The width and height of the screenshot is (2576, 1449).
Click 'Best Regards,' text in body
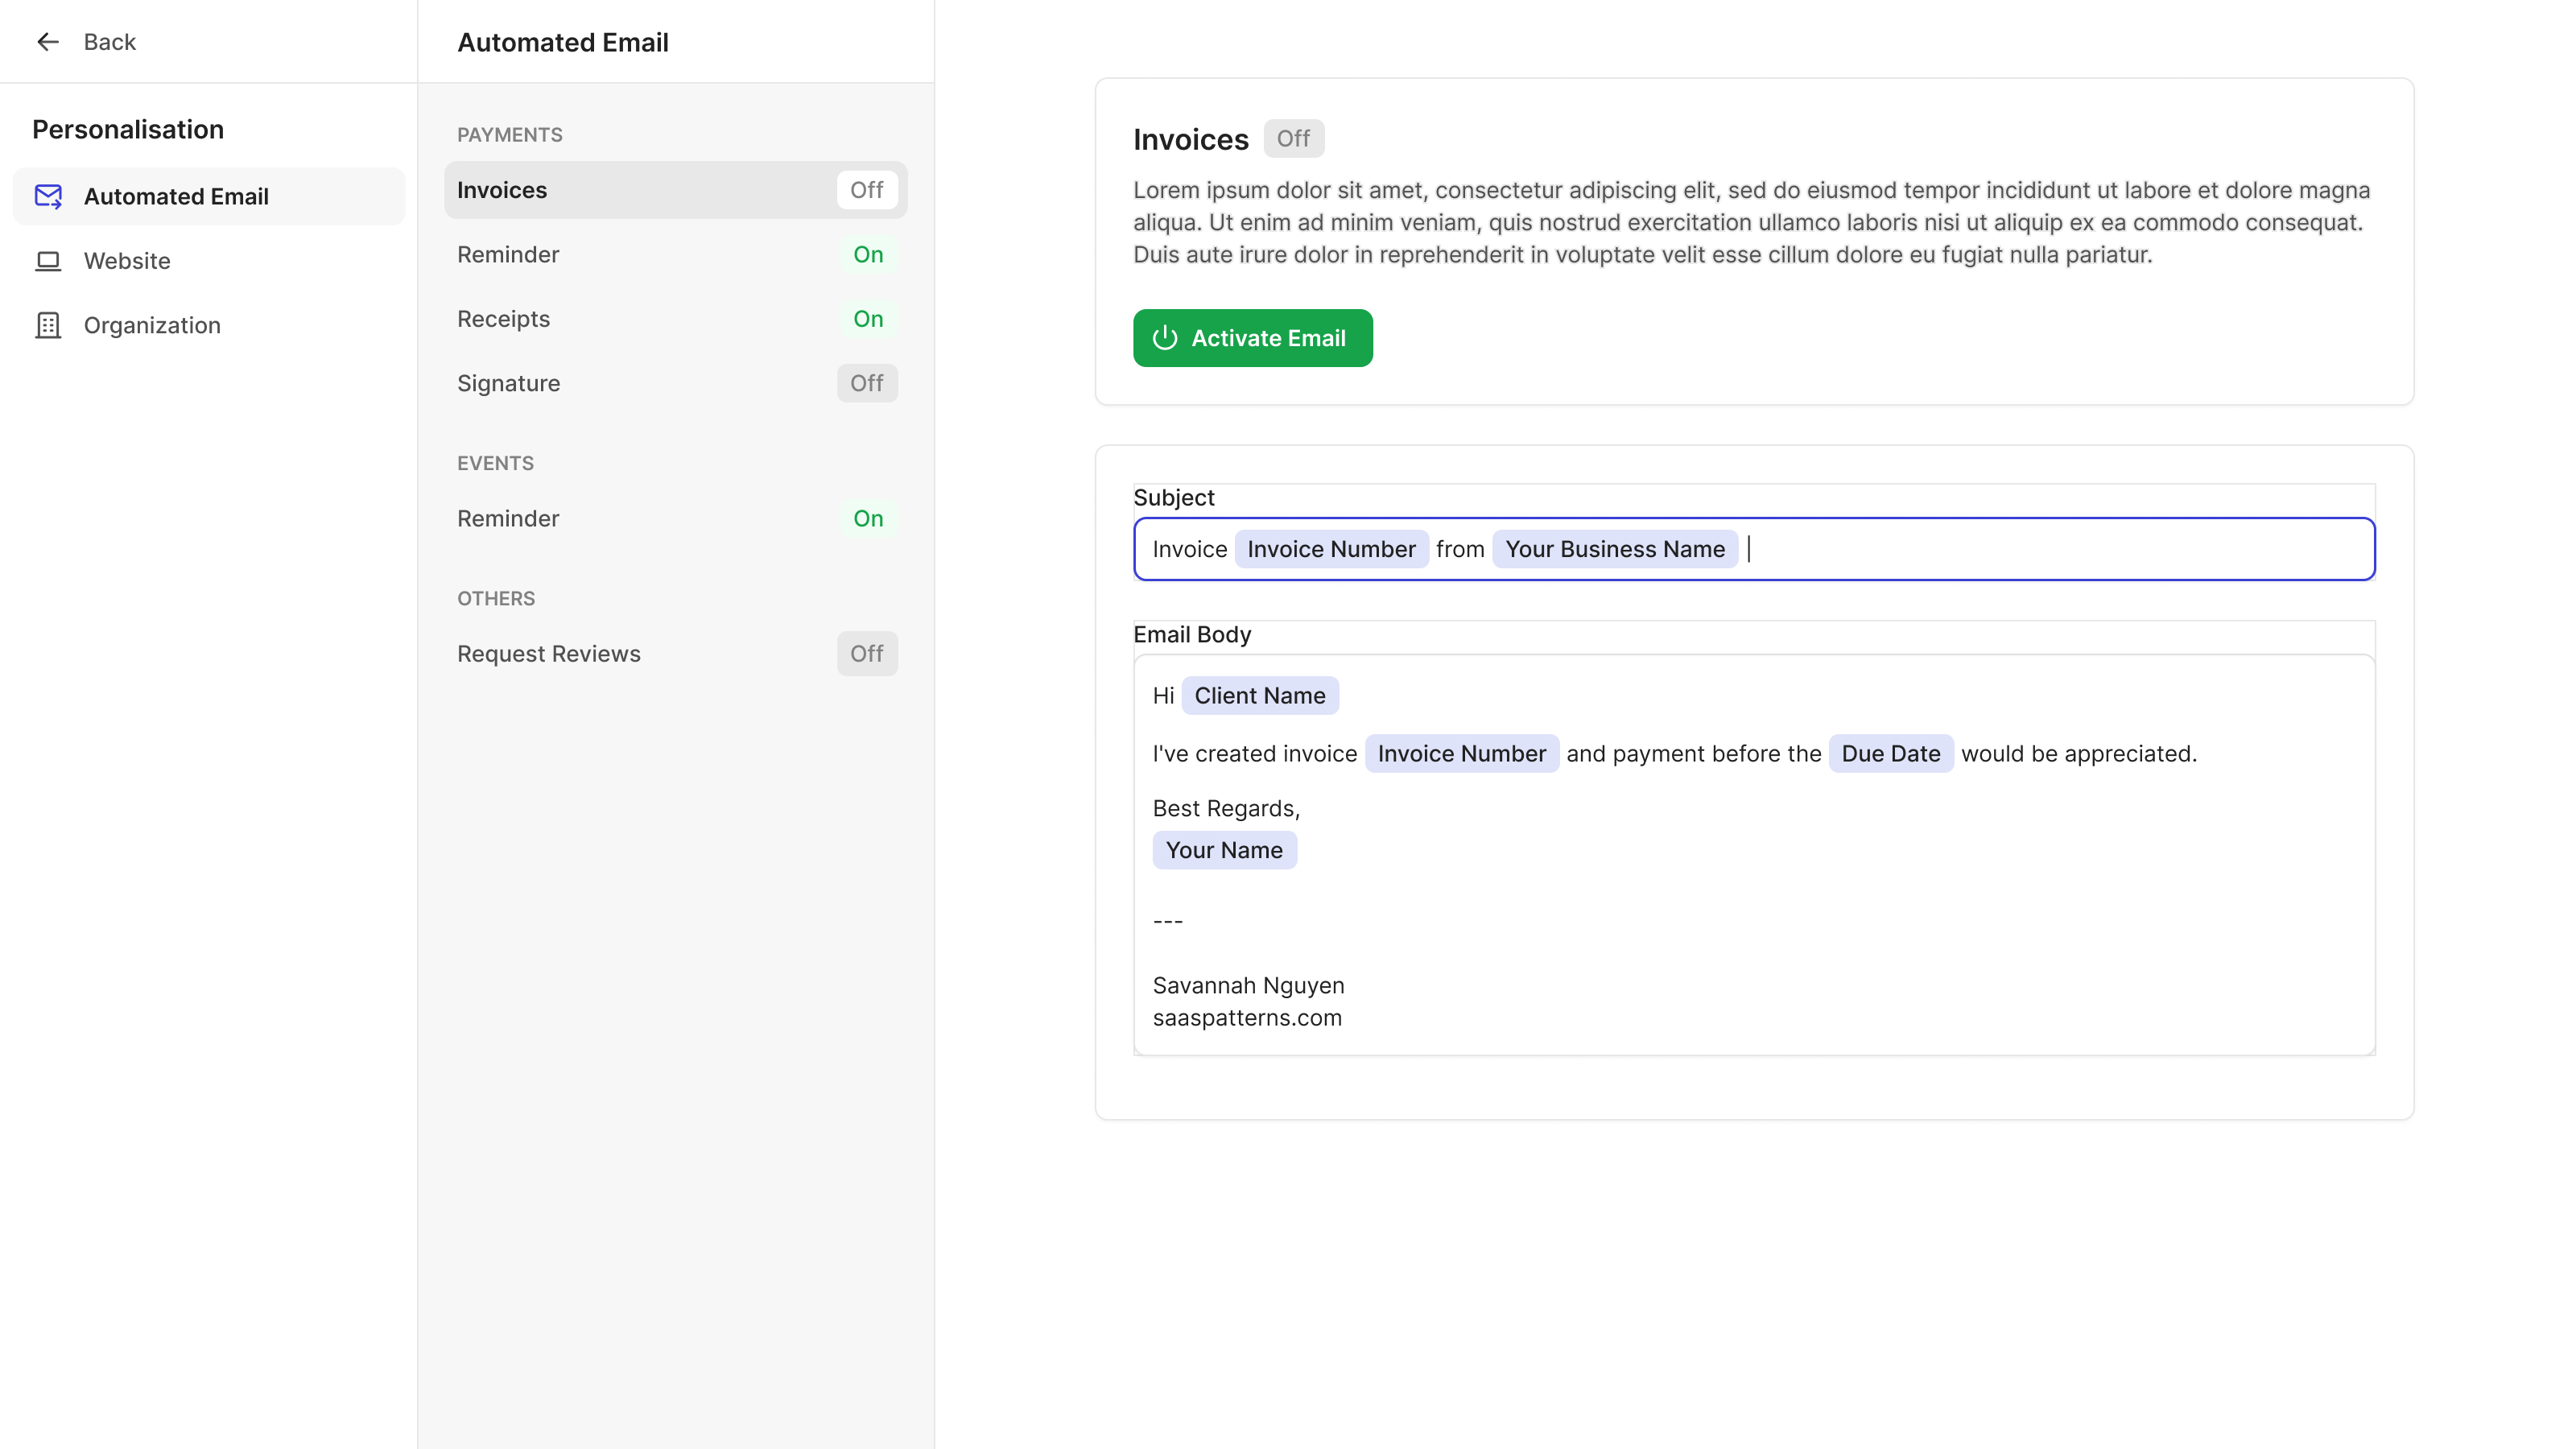pos(1226,808)
